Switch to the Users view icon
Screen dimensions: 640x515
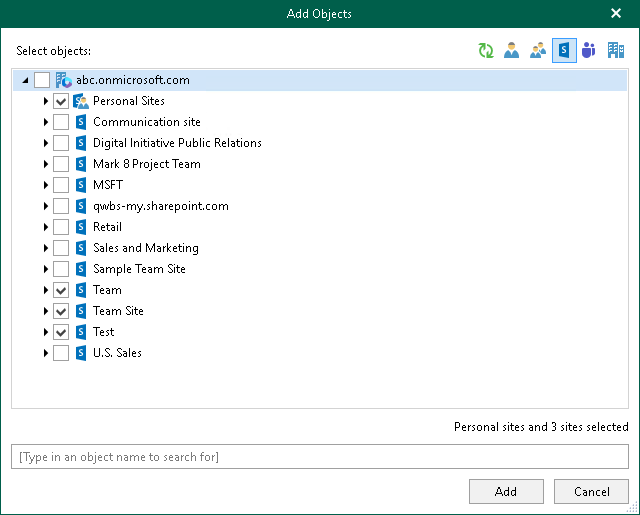511,51
